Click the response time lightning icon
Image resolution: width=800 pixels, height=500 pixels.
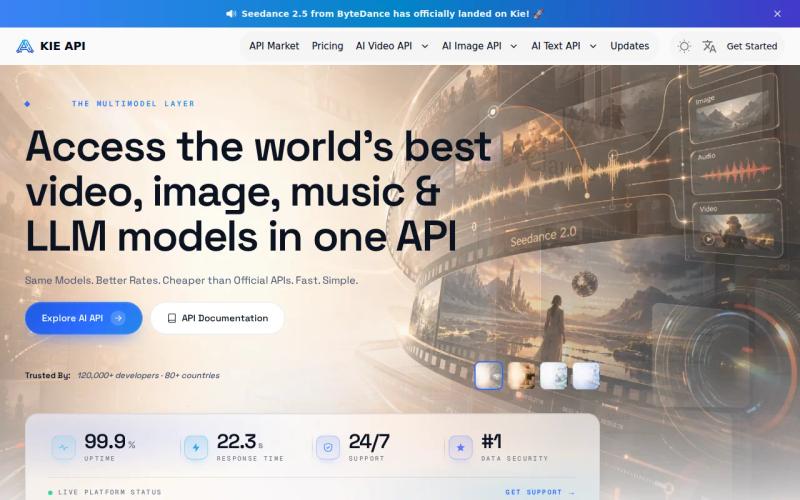pyautogui.click(x=196, y=447)
